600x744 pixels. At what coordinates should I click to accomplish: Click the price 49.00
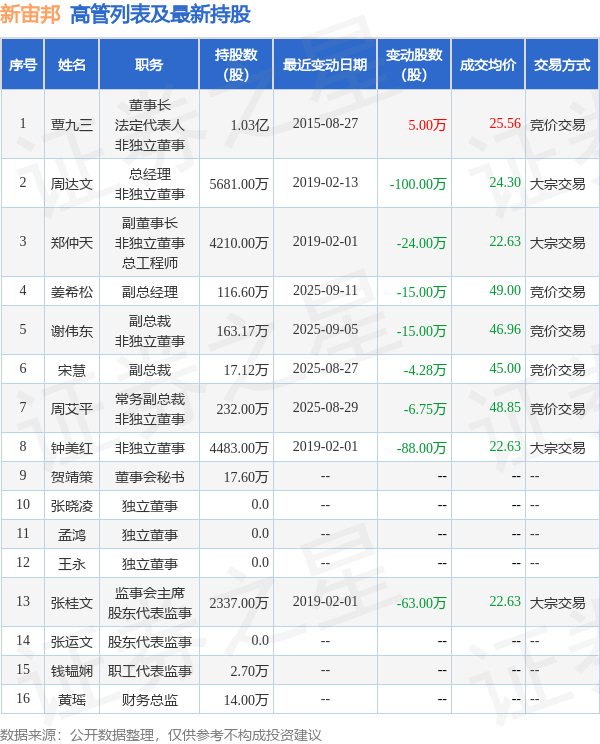[505, 290]
